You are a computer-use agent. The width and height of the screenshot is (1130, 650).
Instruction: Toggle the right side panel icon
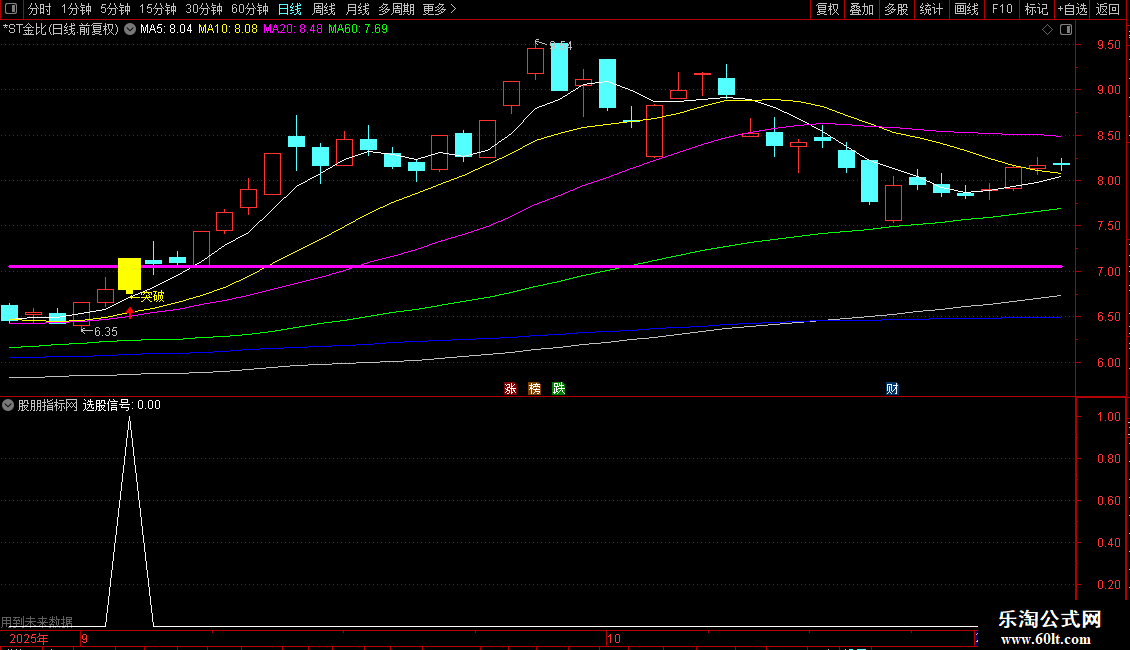1066,29
